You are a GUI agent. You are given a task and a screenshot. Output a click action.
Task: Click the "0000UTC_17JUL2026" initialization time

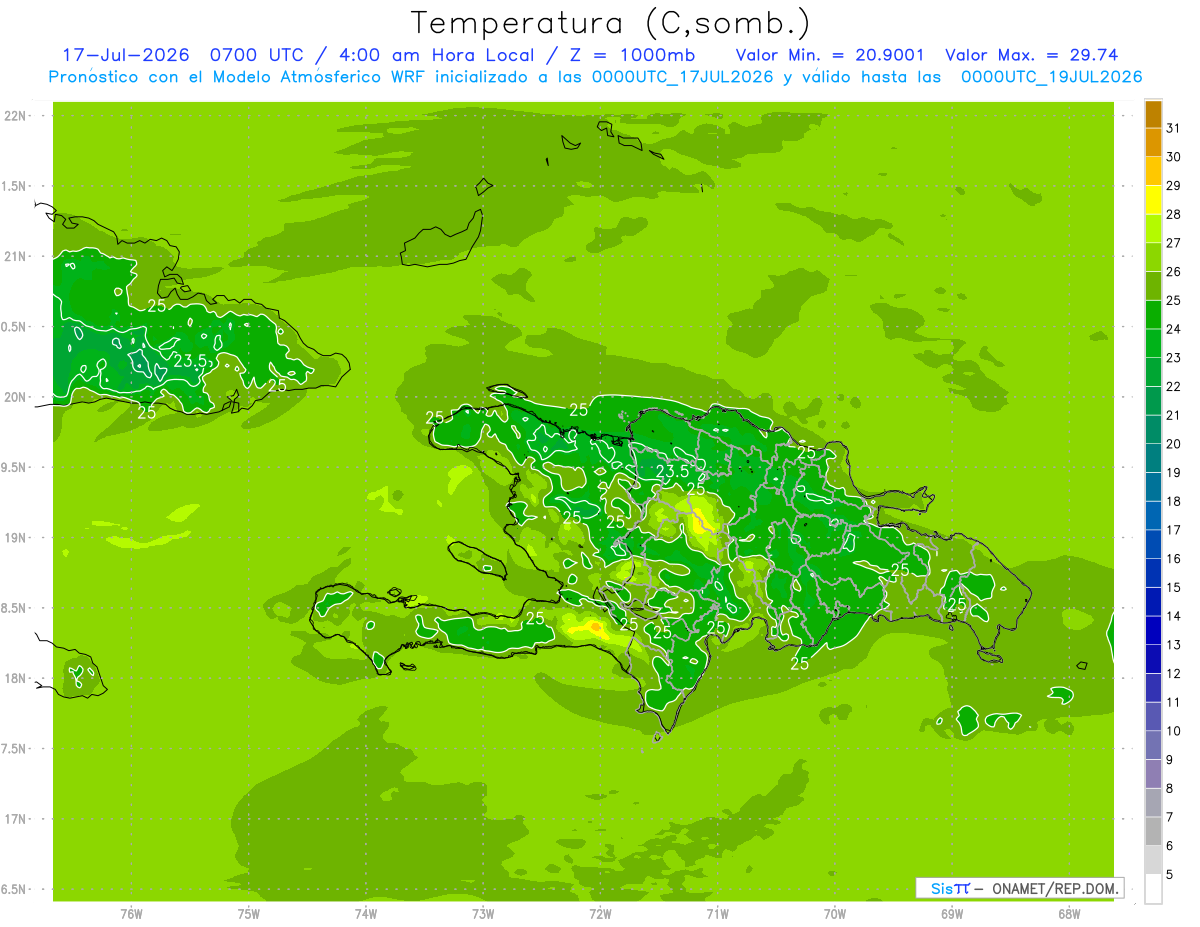point(683,77)
